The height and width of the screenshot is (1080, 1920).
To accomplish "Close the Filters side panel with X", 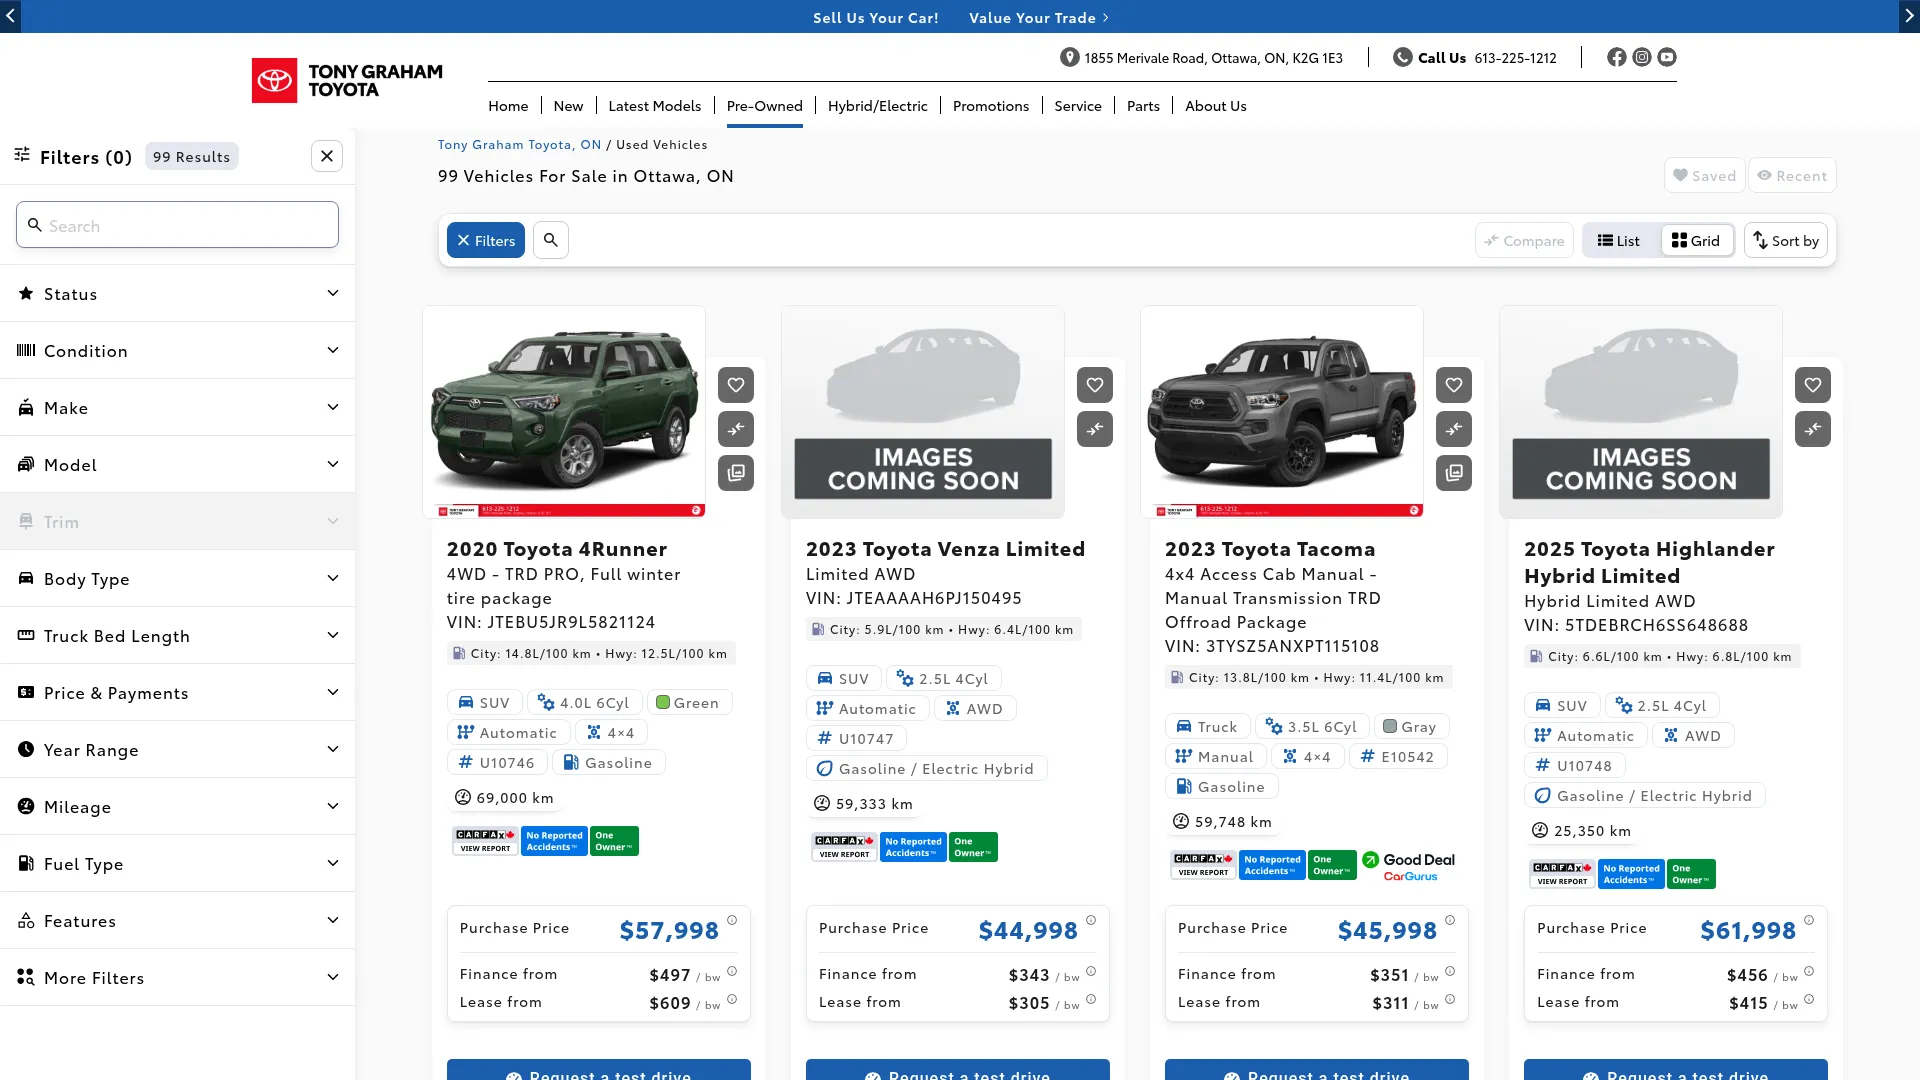I will pos(327,156).
